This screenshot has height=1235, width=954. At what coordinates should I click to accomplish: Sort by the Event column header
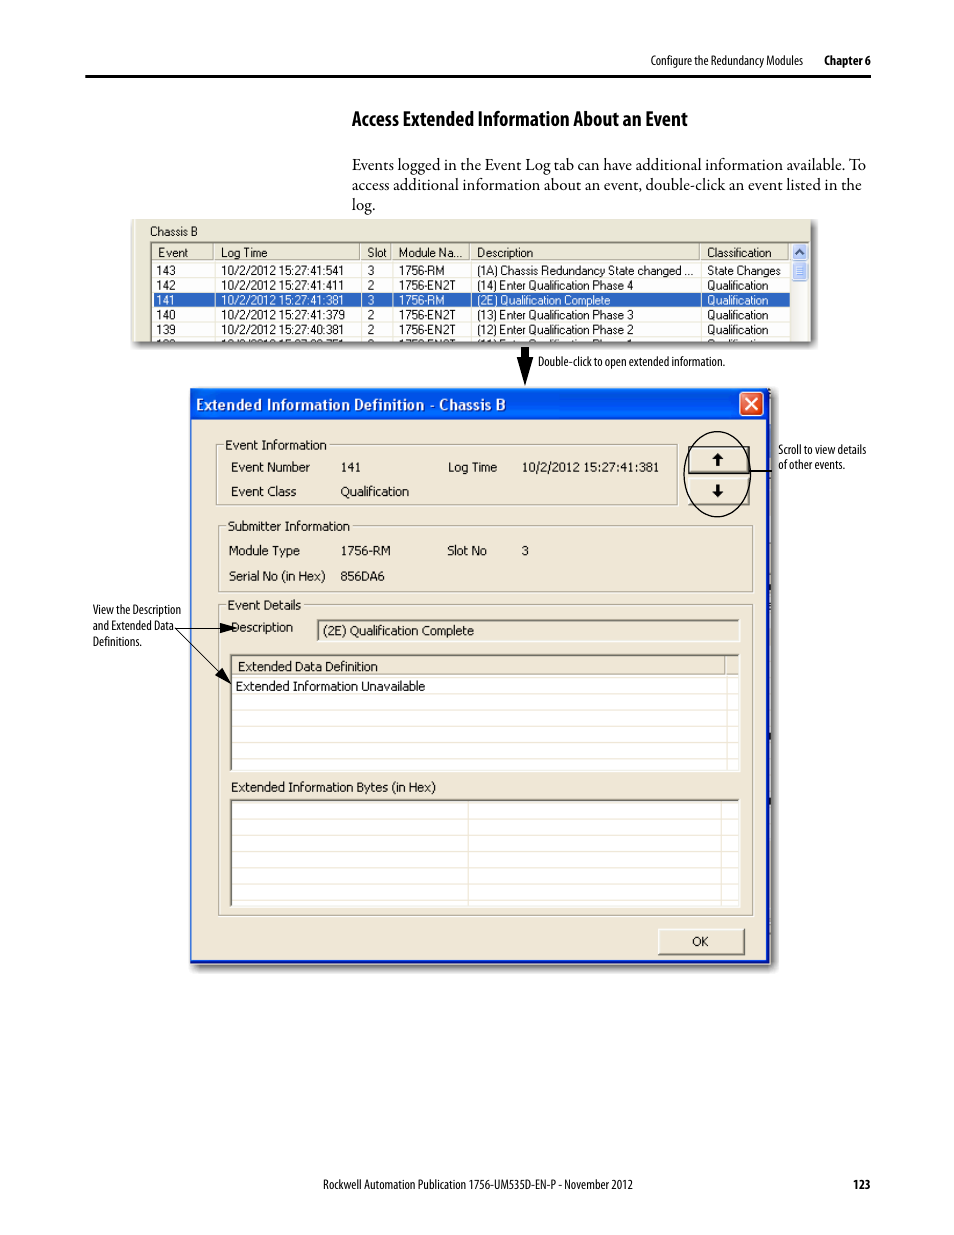(x=182, y=253)
